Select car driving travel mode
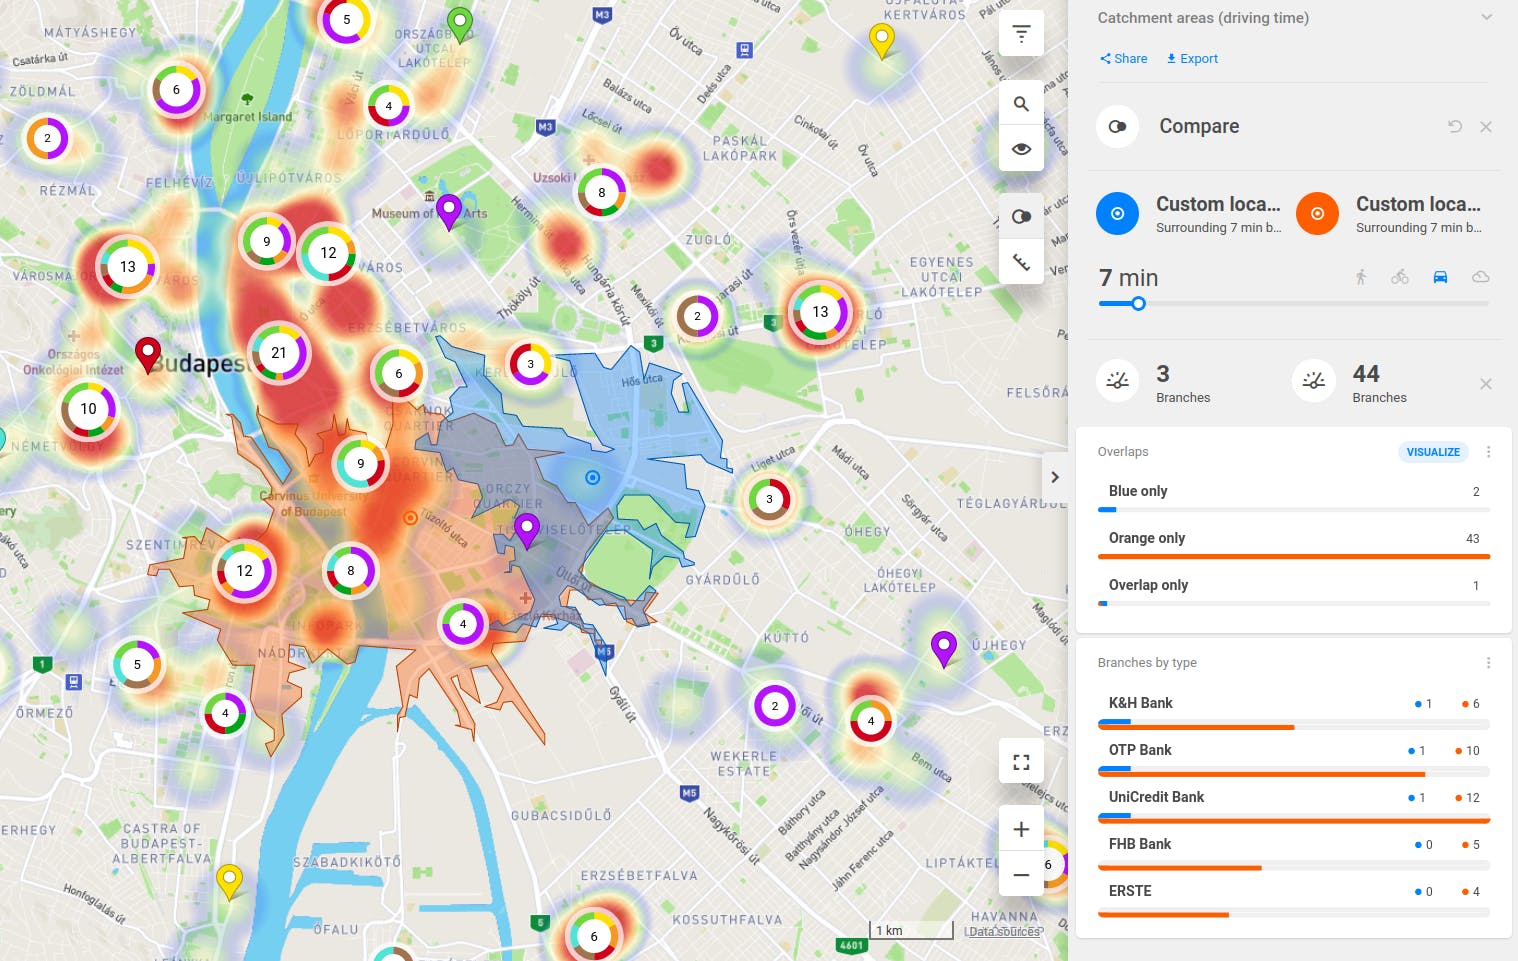This screenshot has width=1518, height=961. click(x=1440, y=277)
